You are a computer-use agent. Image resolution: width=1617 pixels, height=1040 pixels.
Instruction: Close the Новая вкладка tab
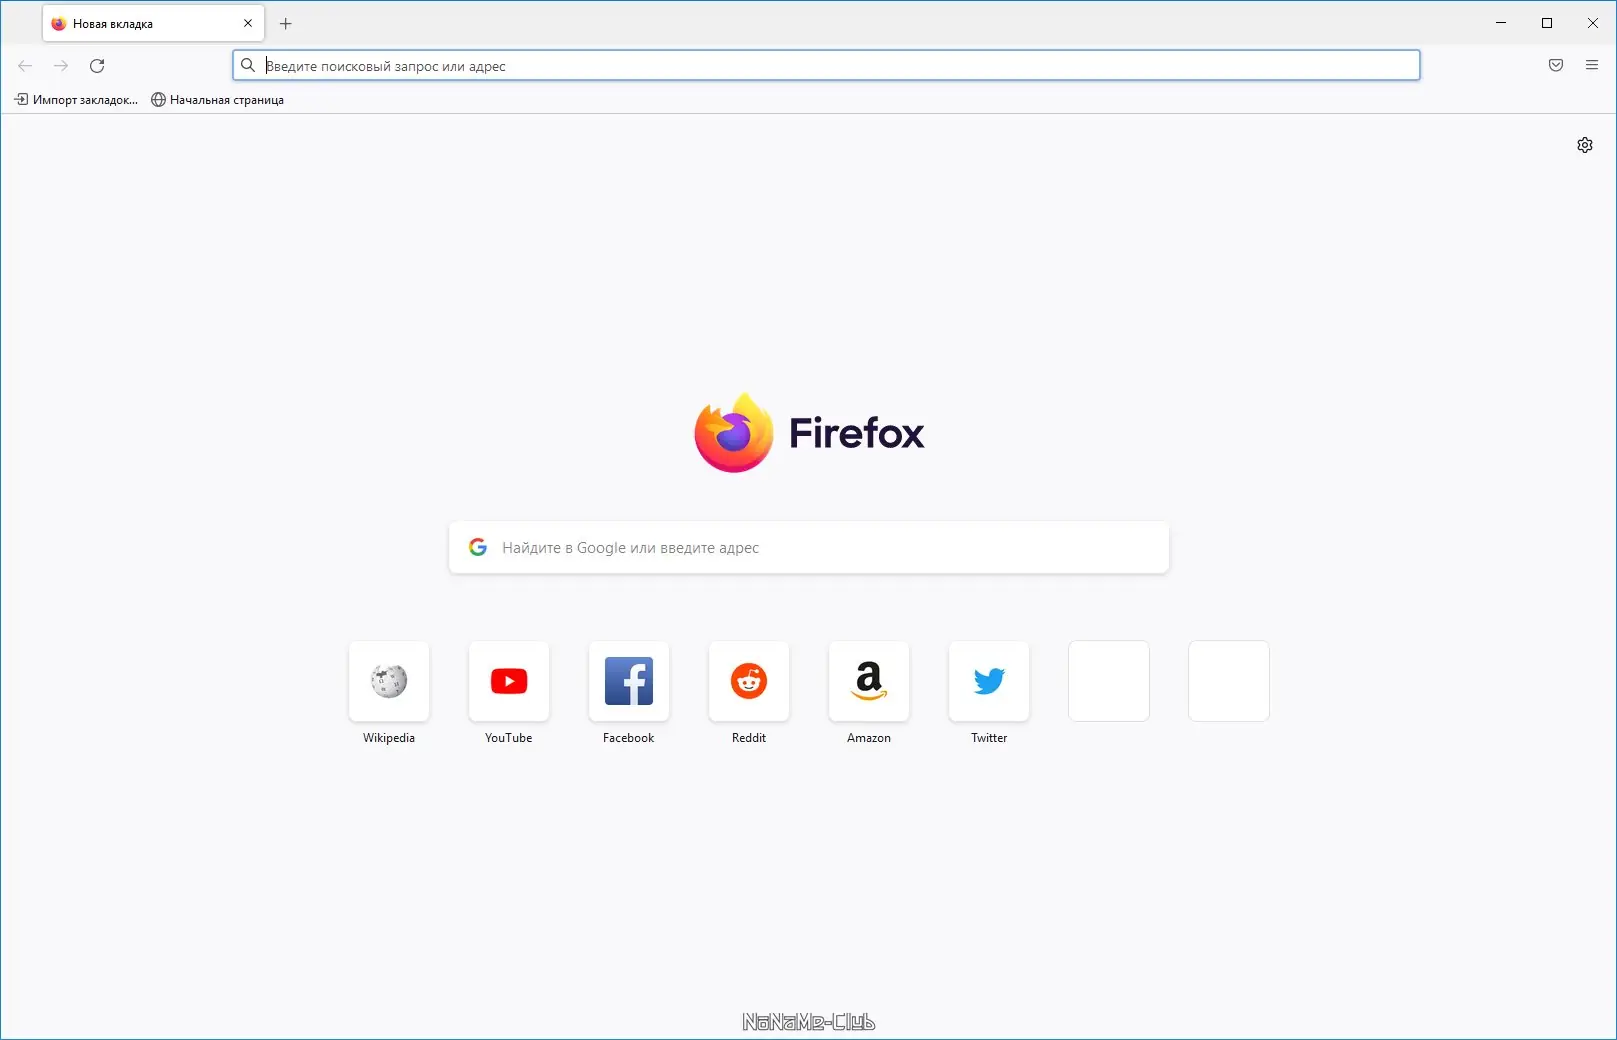pos(248,22)
